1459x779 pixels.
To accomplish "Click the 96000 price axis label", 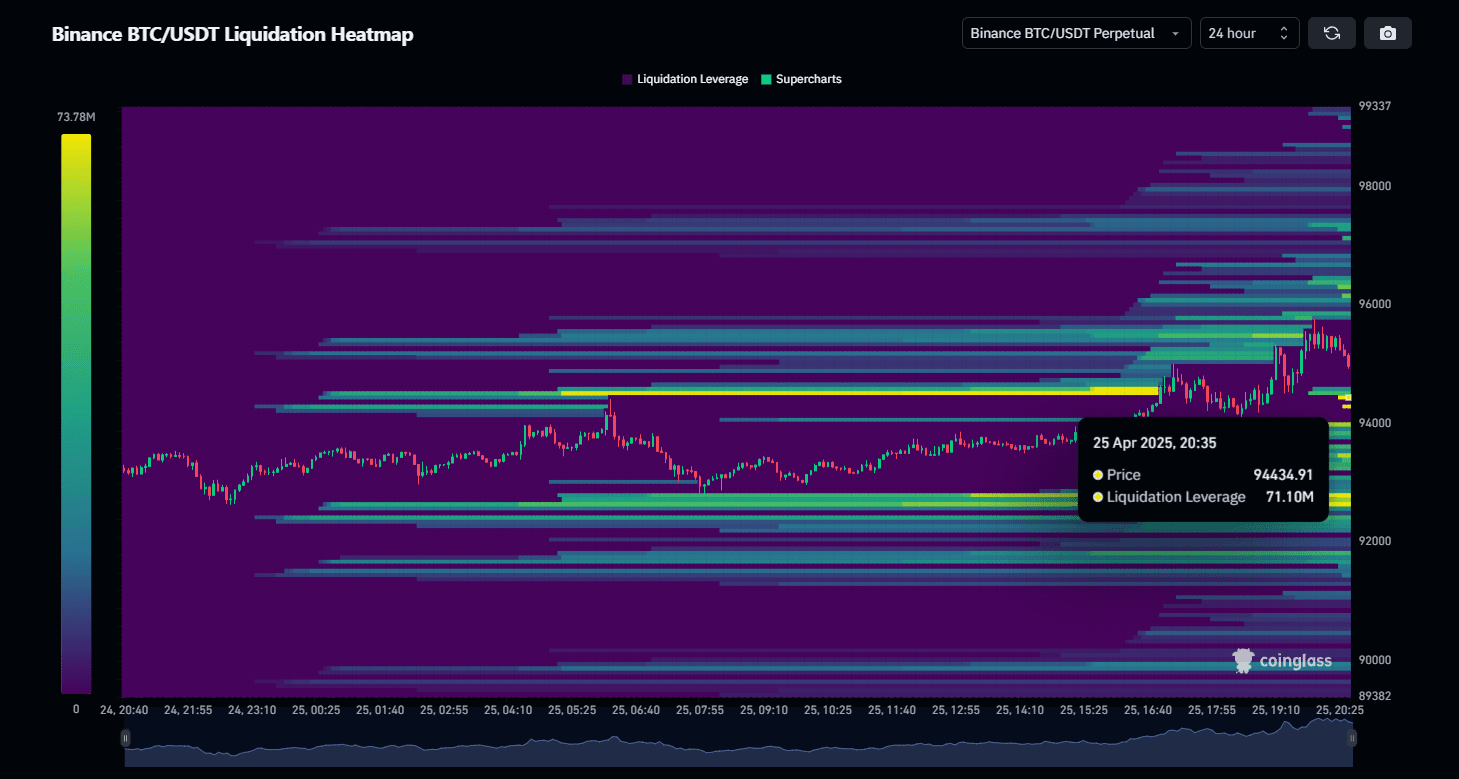I will click(1375, 304).
